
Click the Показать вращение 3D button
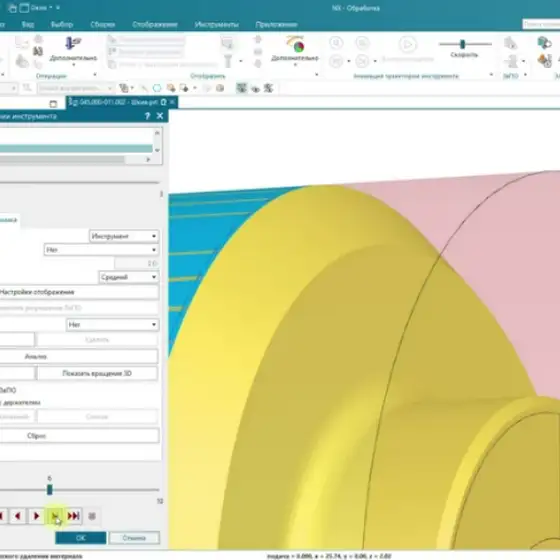click(x=97, y=373)
